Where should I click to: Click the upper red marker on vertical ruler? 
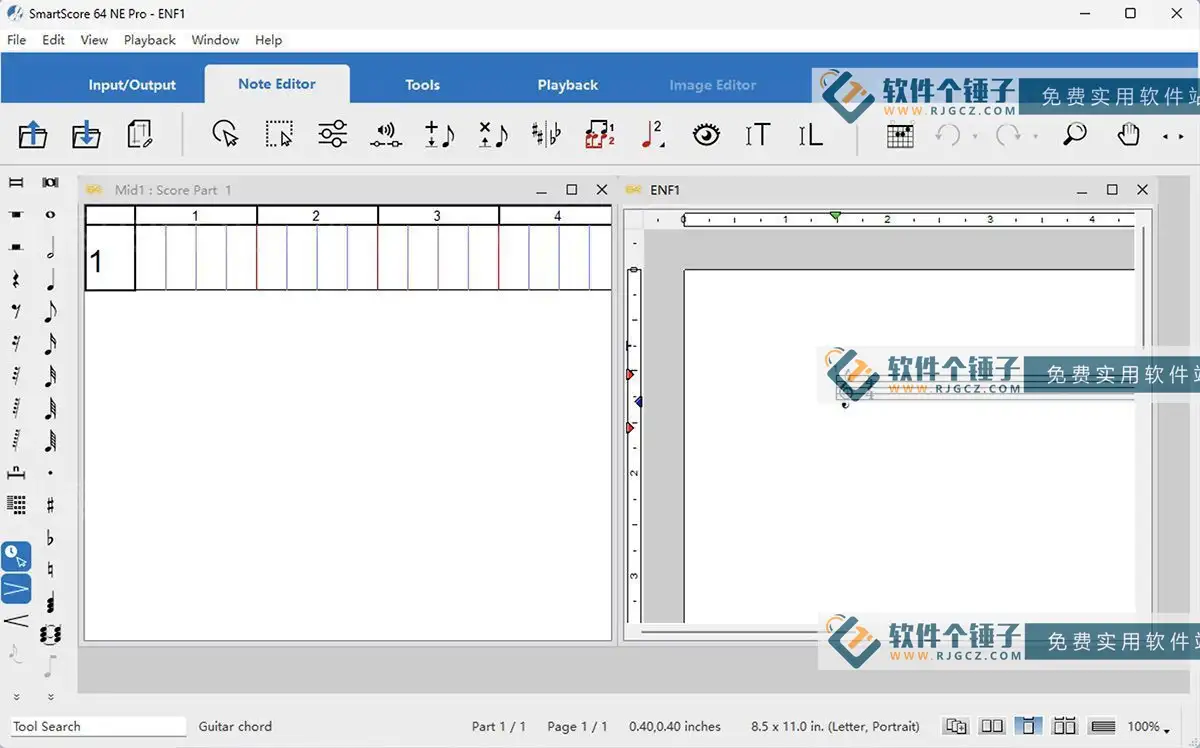(630, 374)
